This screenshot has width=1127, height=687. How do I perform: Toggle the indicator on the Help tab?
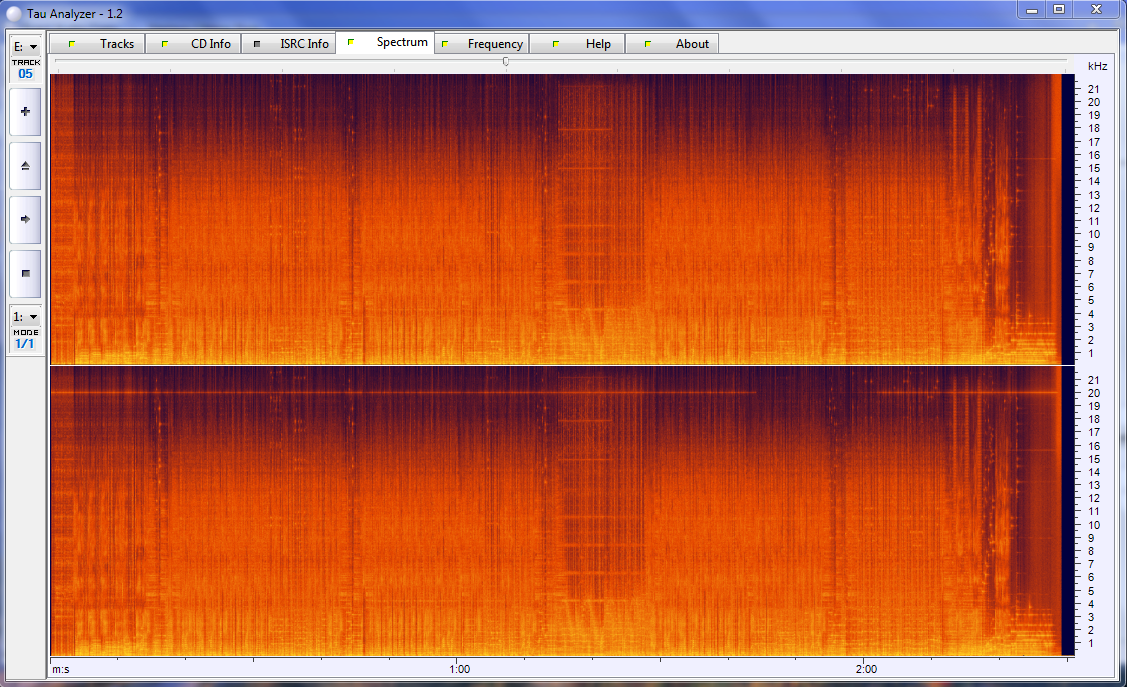click(556, 43)
